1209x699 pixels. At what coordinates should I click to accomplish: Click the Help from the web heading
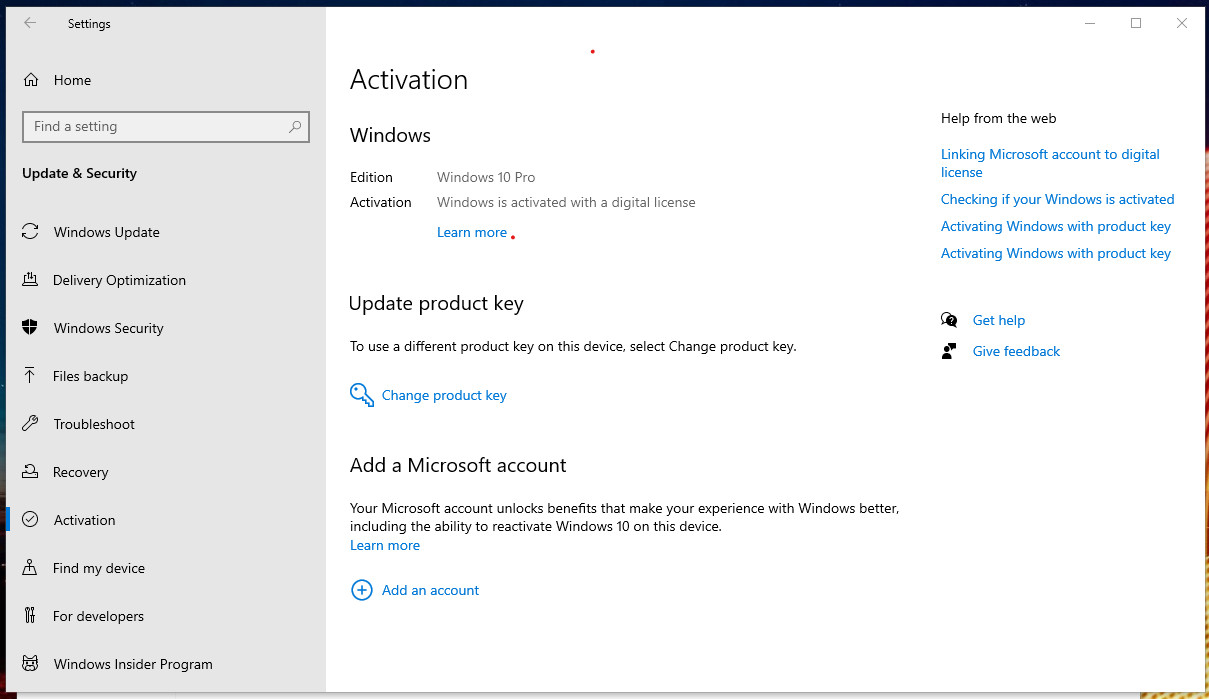[998, 118]
